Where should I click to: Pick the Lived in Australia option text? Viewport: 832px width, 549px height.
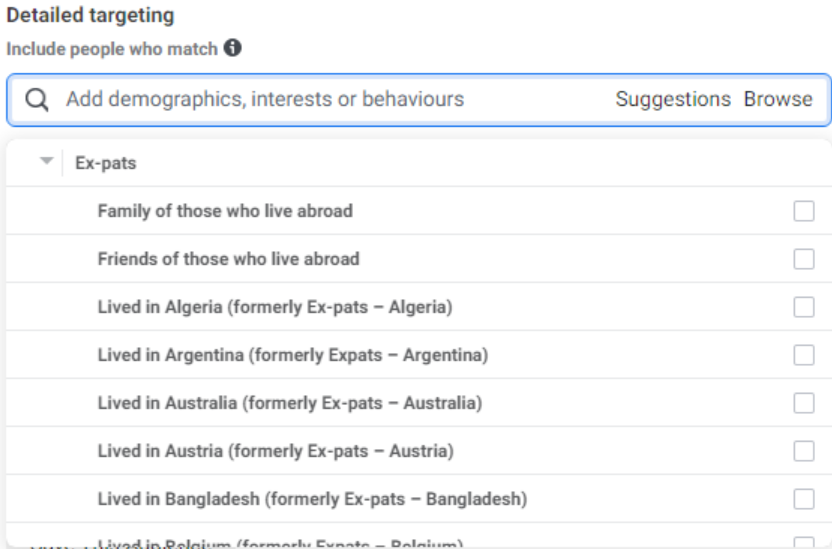[290, 403]
